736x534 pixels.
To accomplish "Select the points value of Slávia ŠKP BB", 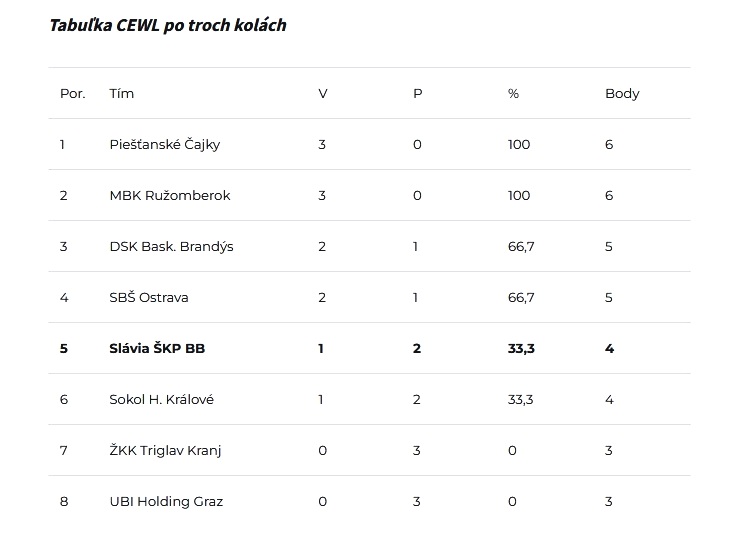I will 609,348.
